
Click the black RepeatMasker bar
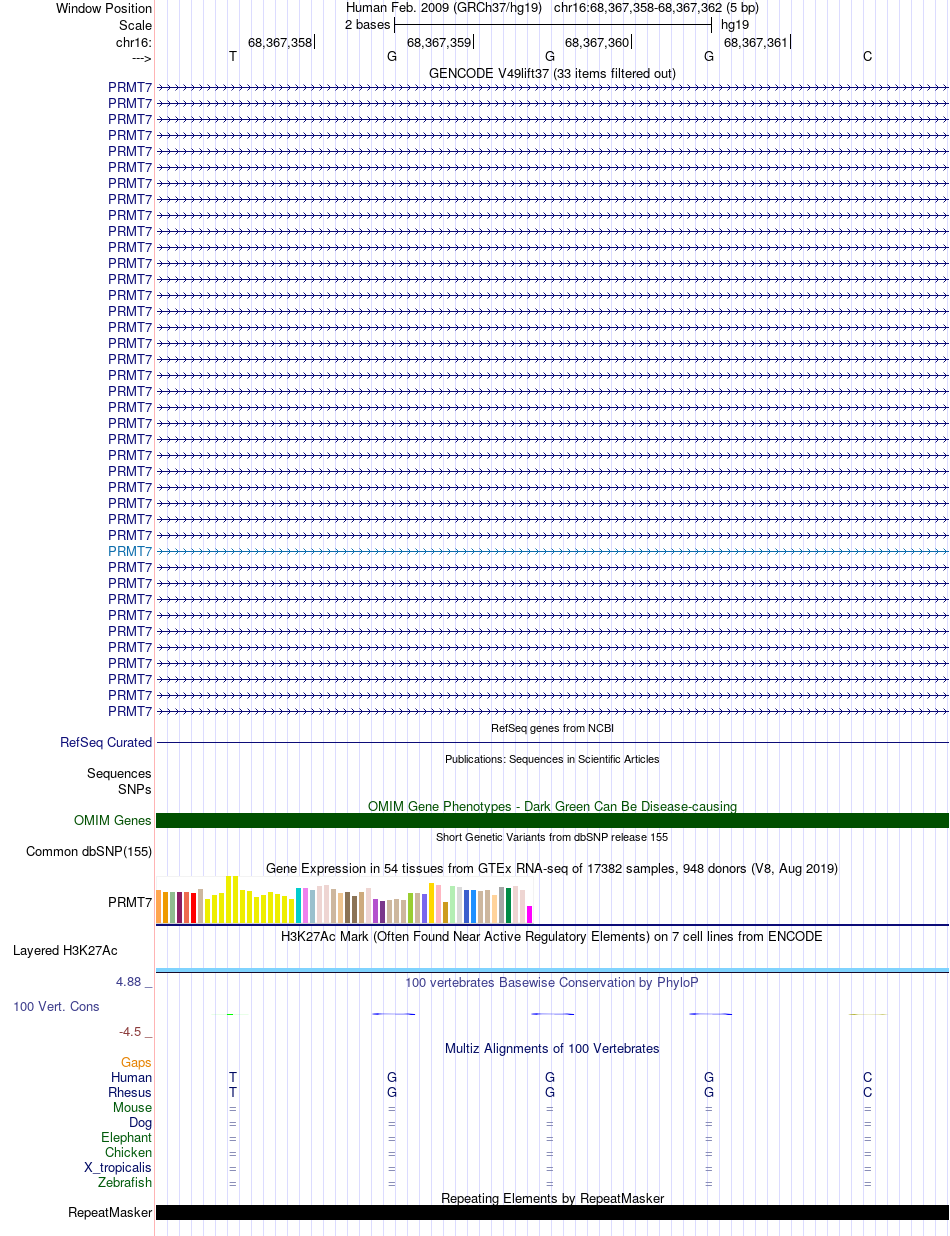[x=552, y=1213]
